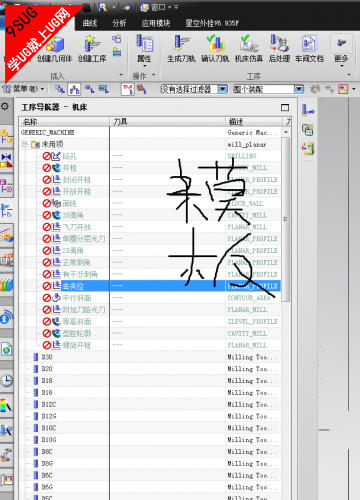This screenshot has height=500, width=360.
Task: Expand the 更多 (More) operations dropdown
Action: pos(341,51)
